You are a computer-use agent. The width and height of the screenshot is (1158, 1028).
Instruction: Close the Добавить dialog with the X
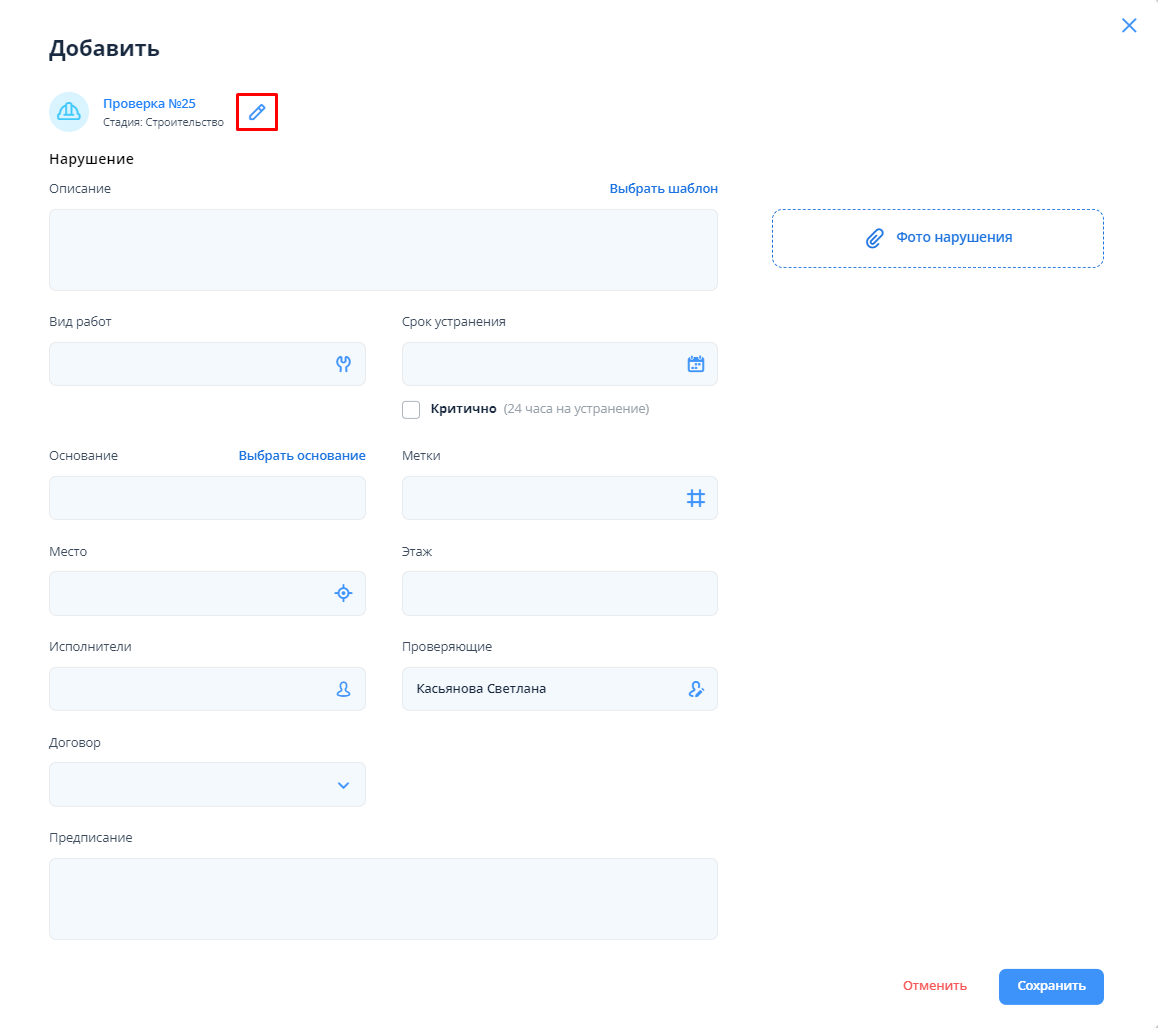(1129, 26)
